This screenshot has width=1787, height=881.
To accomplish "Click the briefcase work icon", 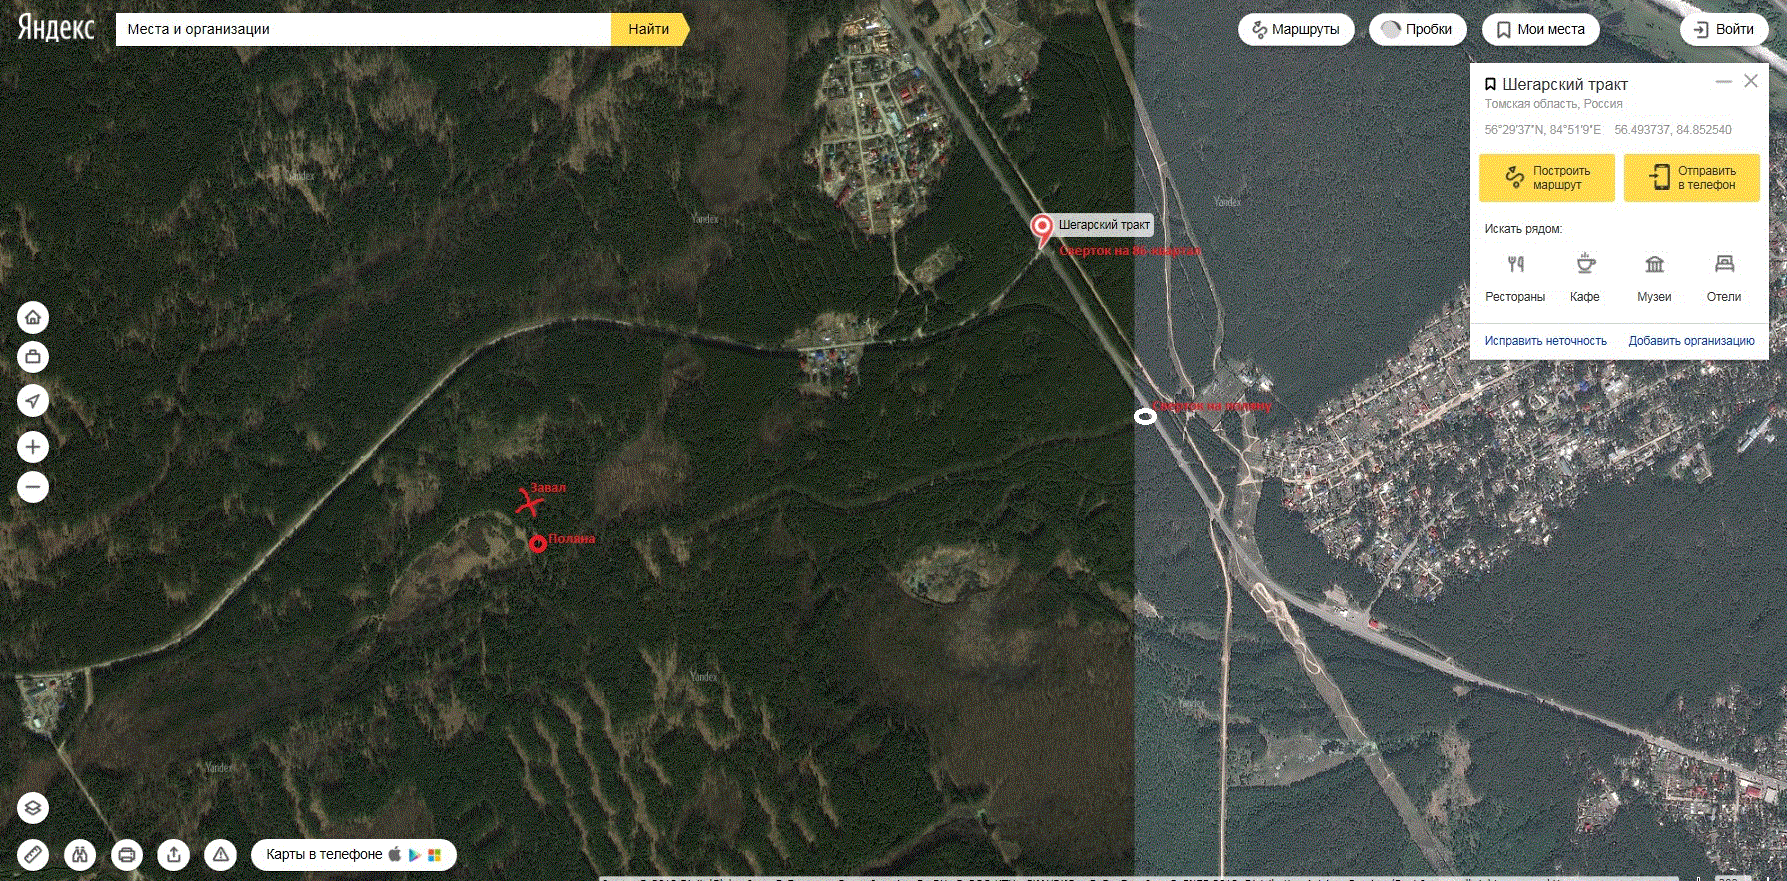I will click(x=33, y=357).
